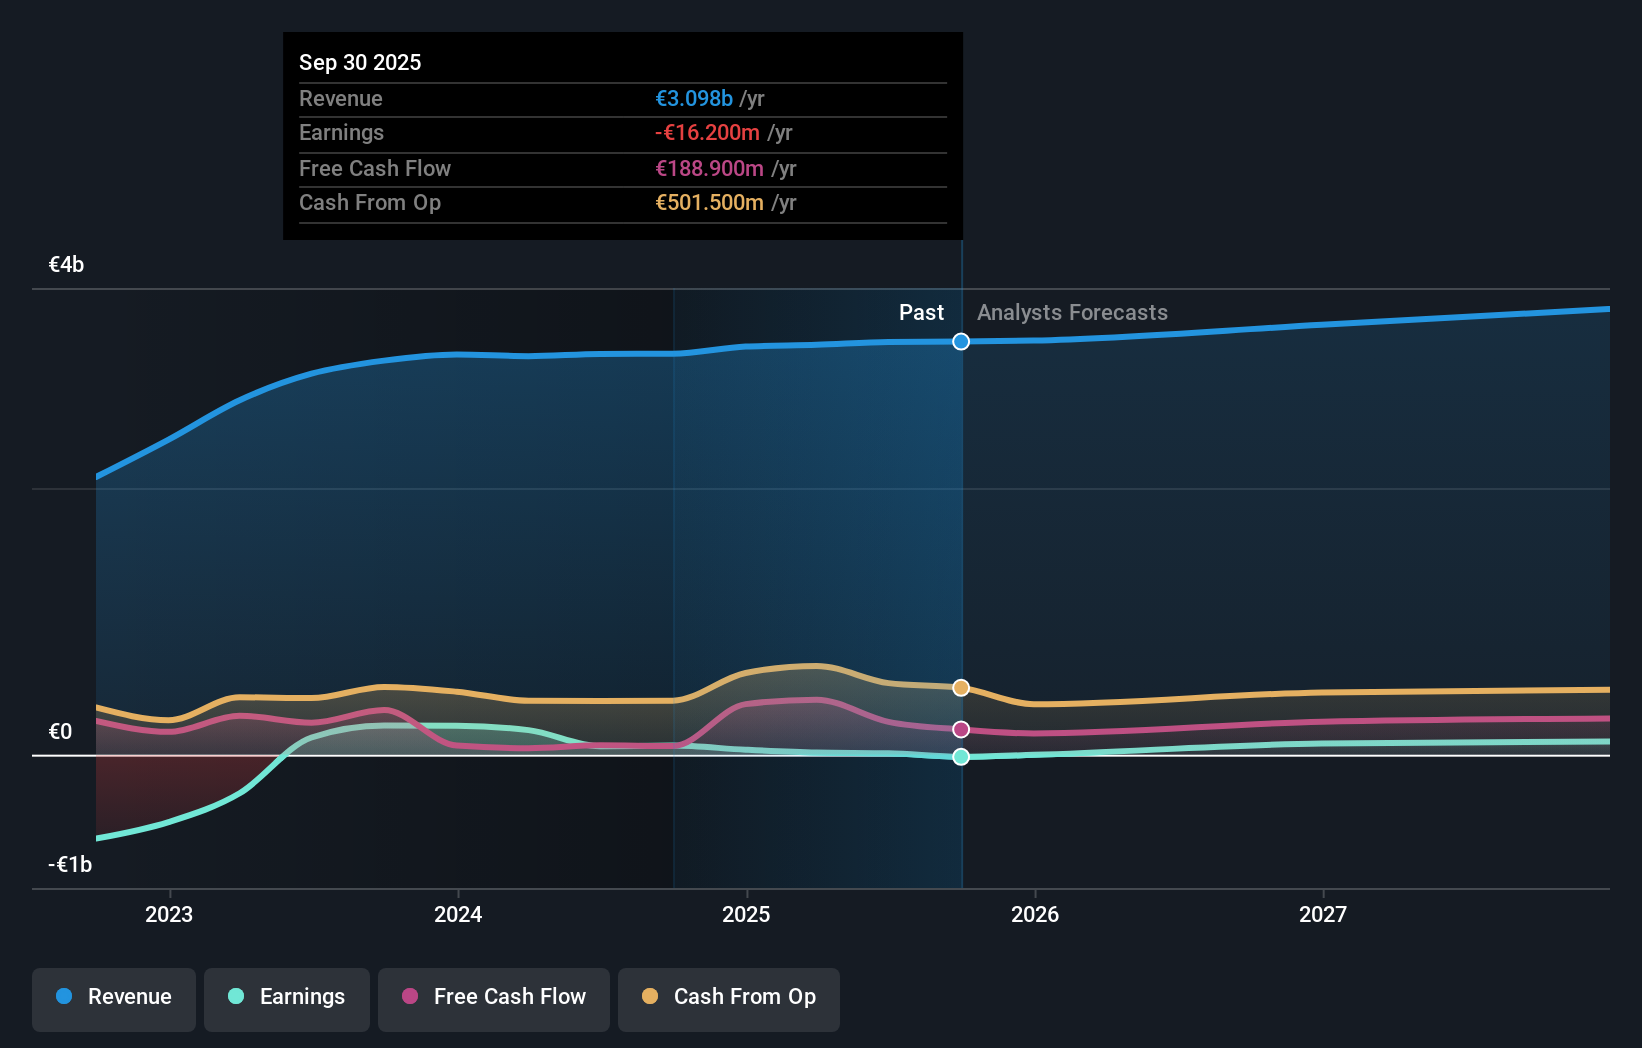Select the Earnings marker below the zero line
The width and height of the screenshot is (1642, 1048).
click(x=961, y=757)
